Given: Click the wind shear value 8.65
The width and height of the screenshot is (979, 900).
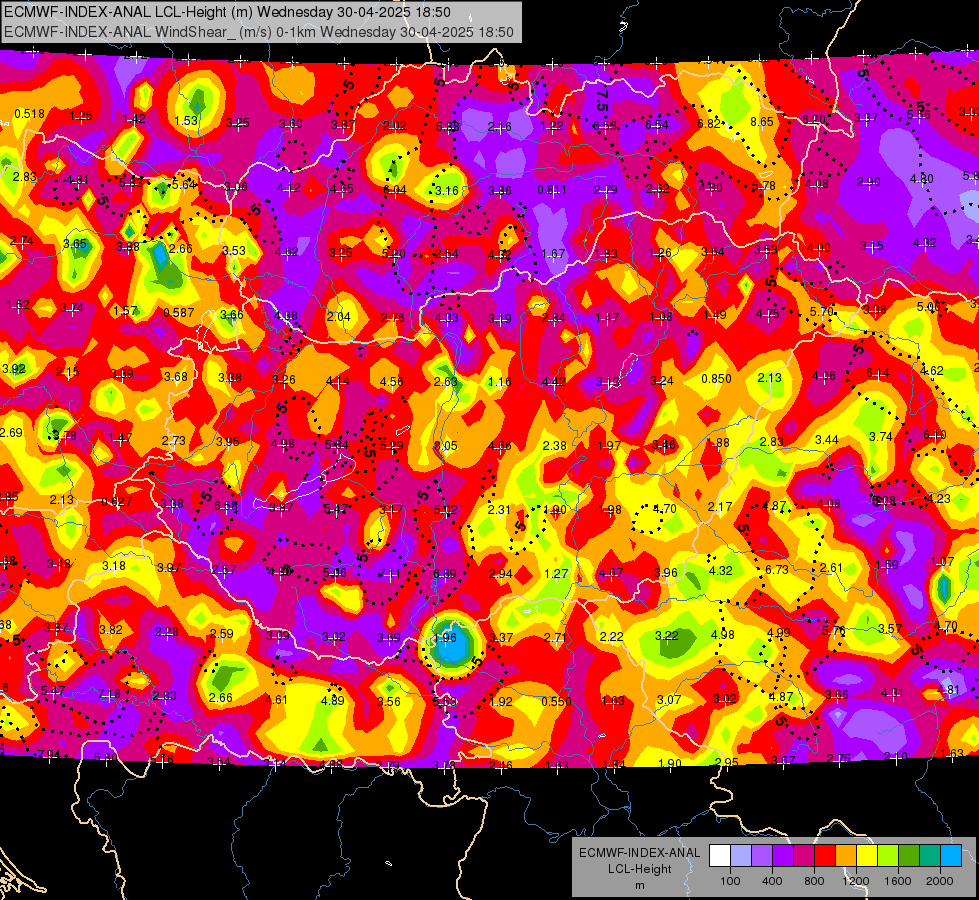Looking at the screenshot, I should click(762, 122).
